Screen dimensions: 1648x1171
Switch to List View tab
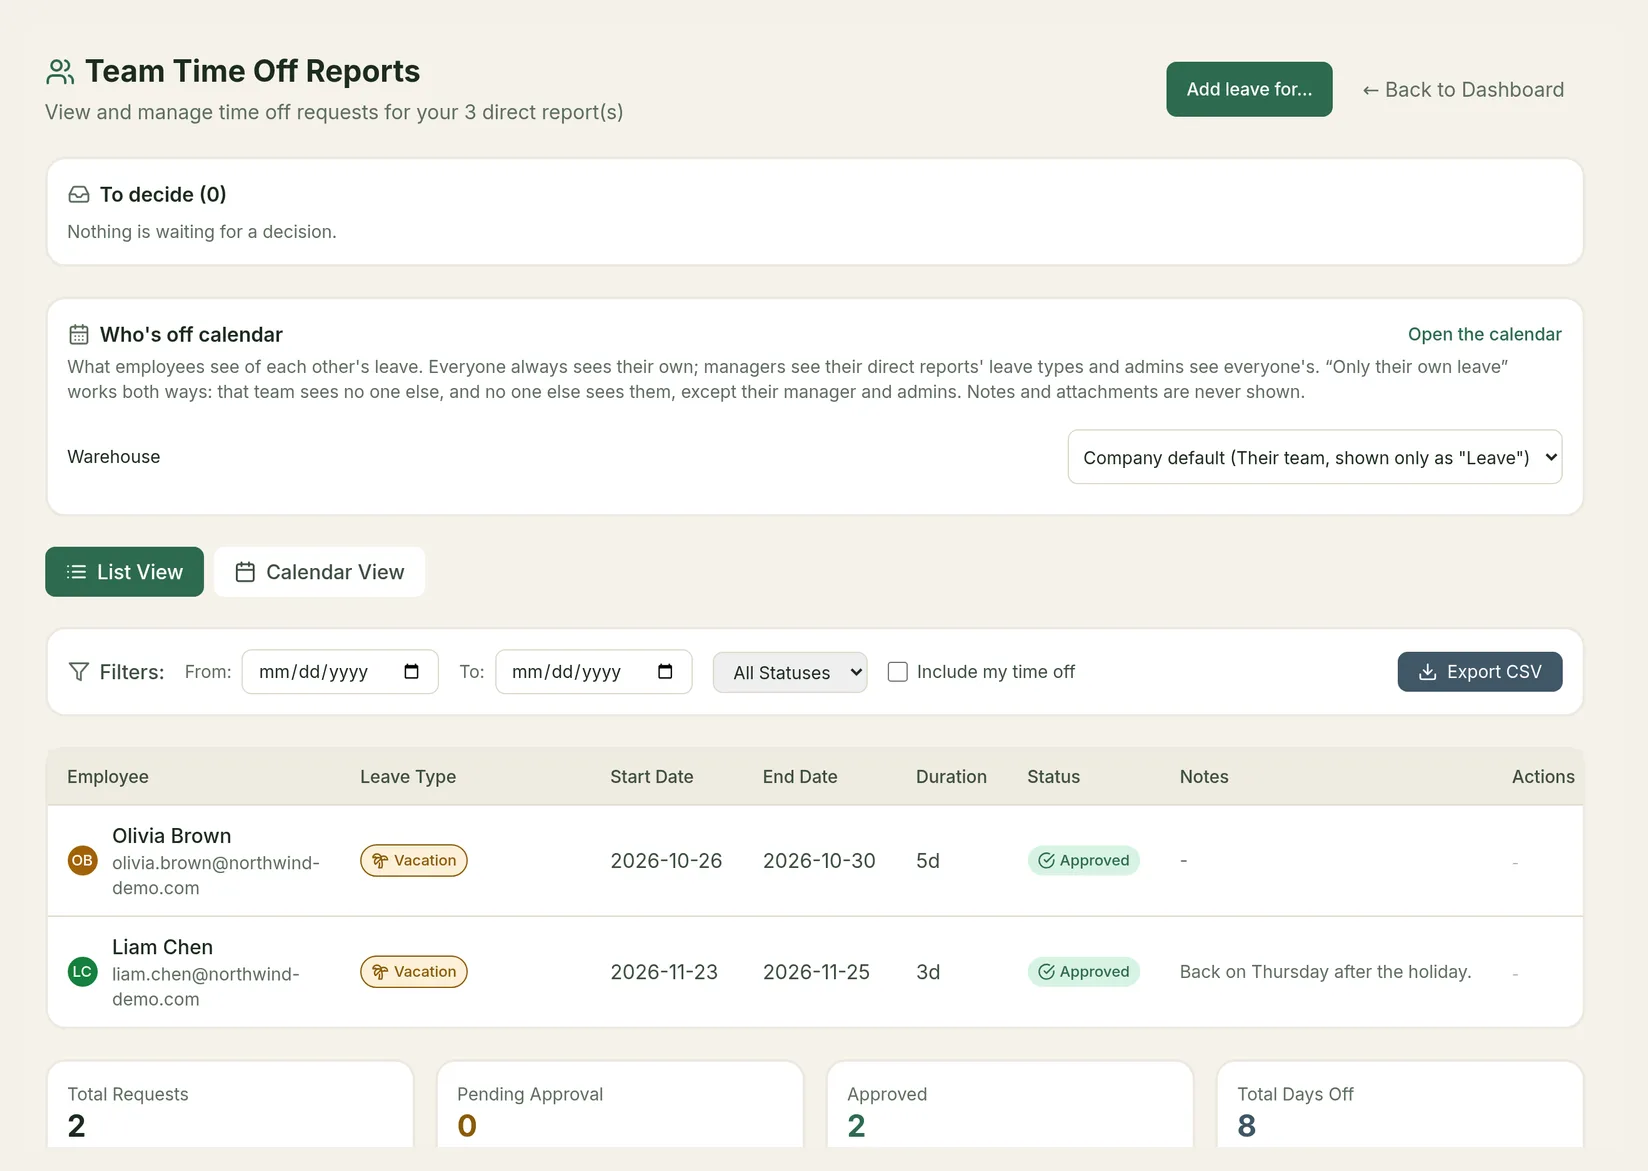(x=124, y=572)
